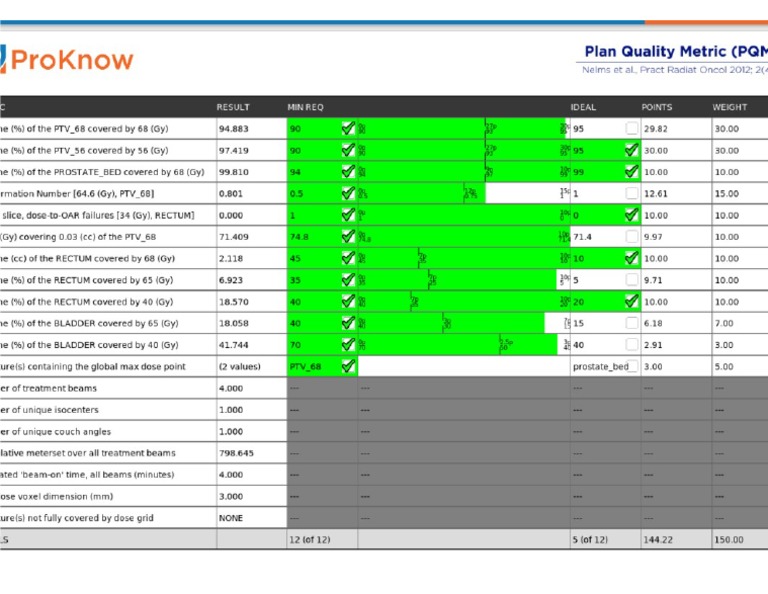Click the dose voxel dimension row label
Image resolution: width=768 pixels, height=594 pixels.
coord(56,497)
